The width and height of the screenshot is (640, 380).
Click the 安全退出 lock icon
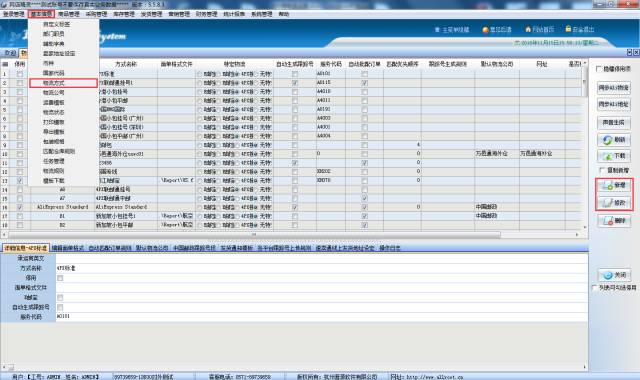[568, 29]
